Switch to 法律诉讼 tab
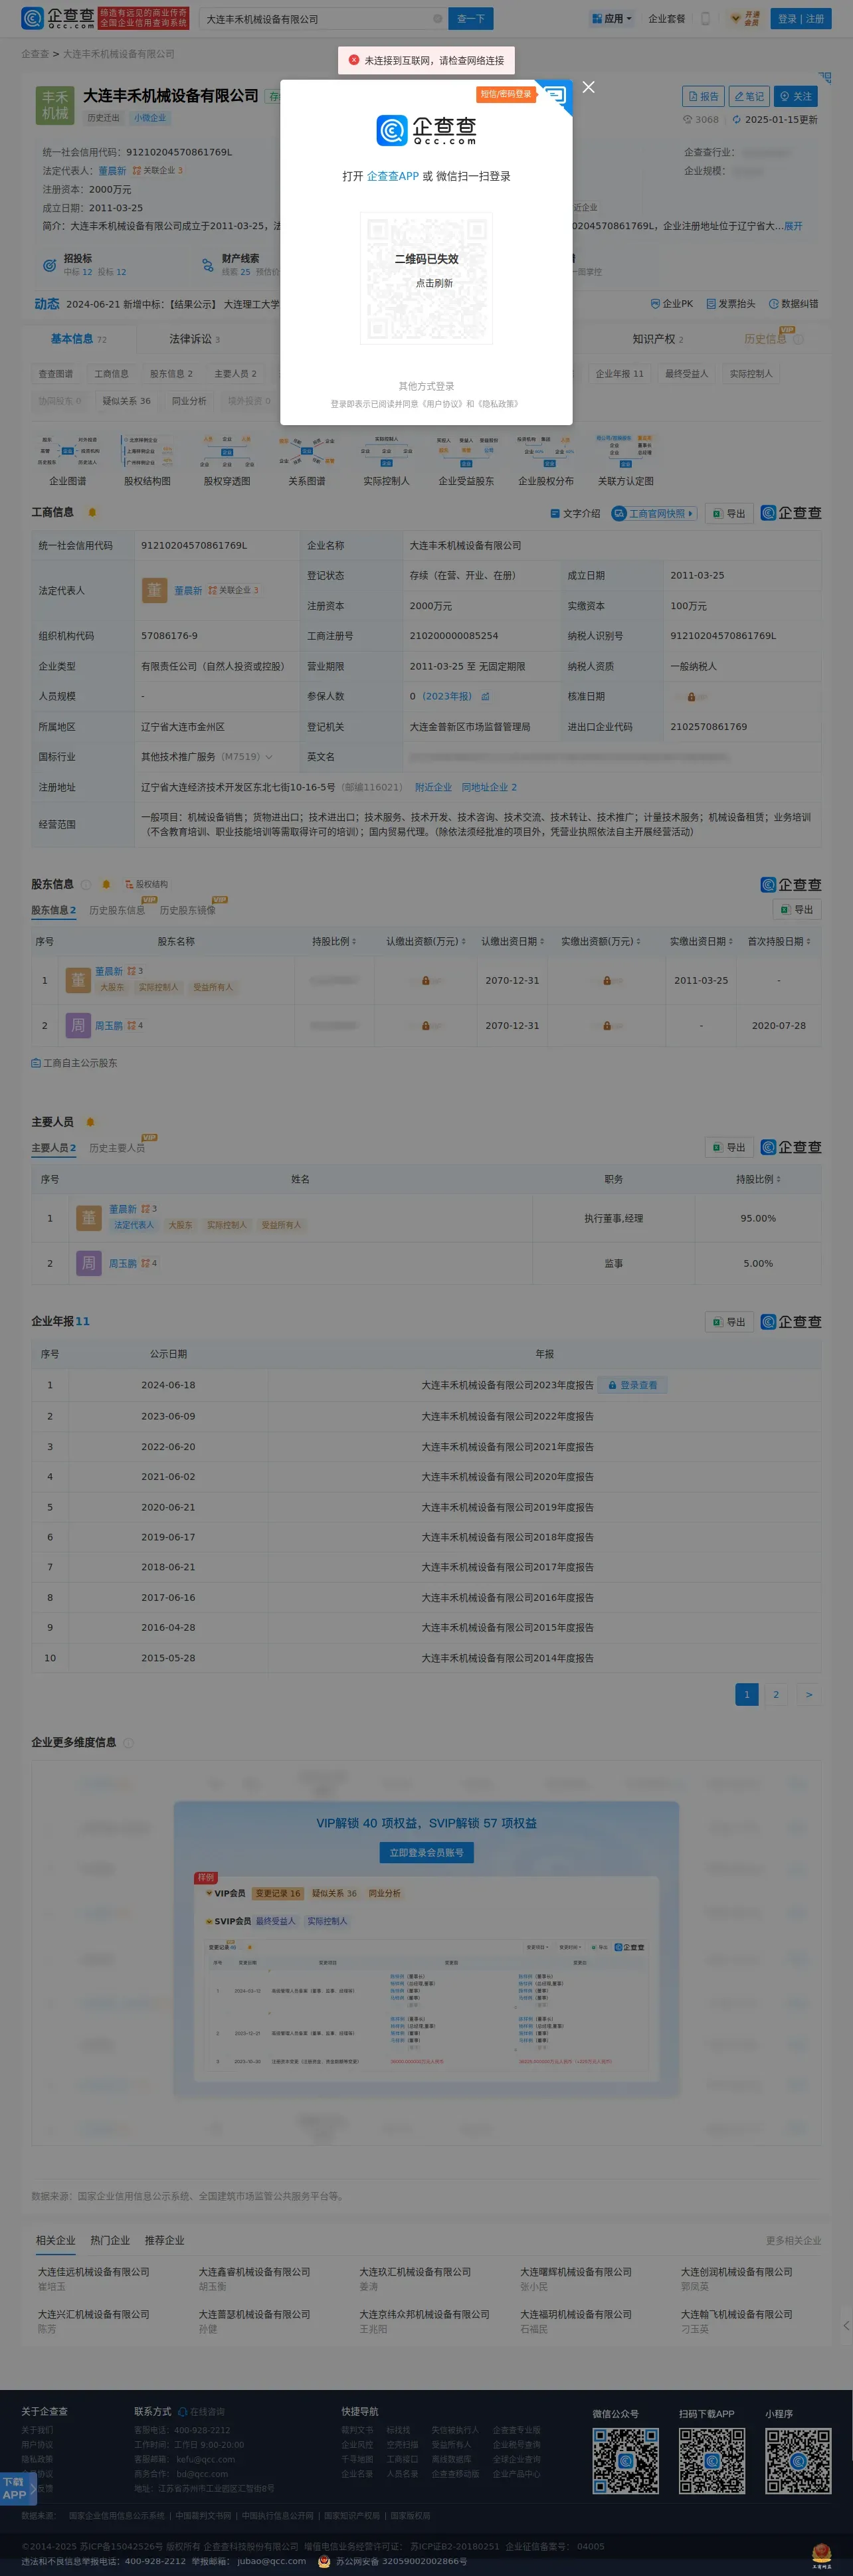 [x=194, y=339]
